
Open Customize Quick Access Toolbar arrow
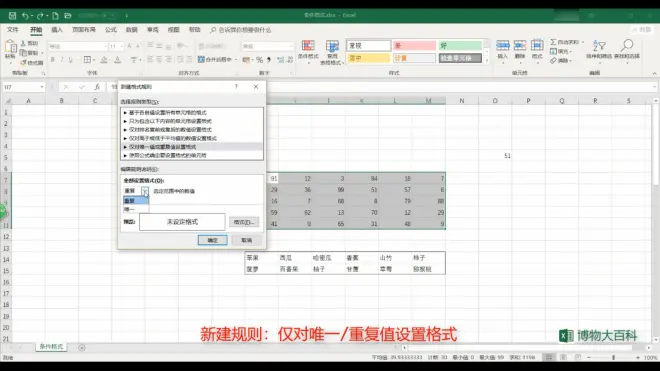(x=126, y=16)
